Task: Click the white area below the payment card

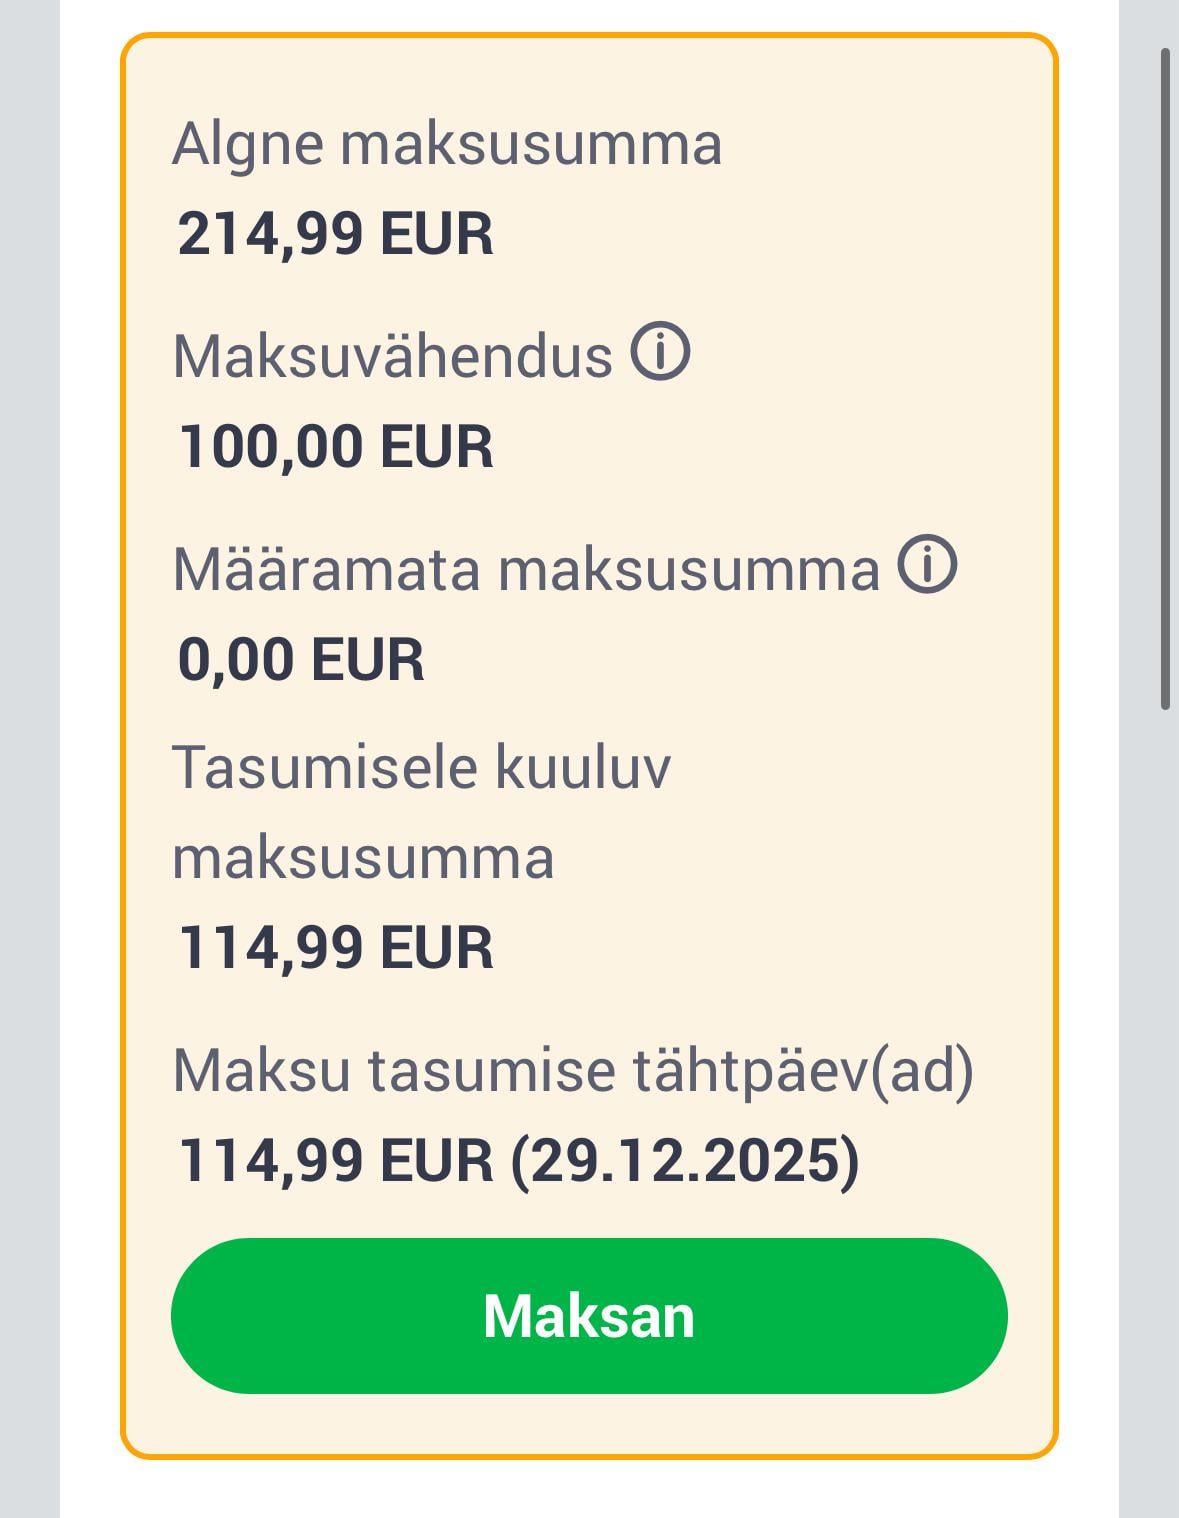Action: (x=588, y=1490)
